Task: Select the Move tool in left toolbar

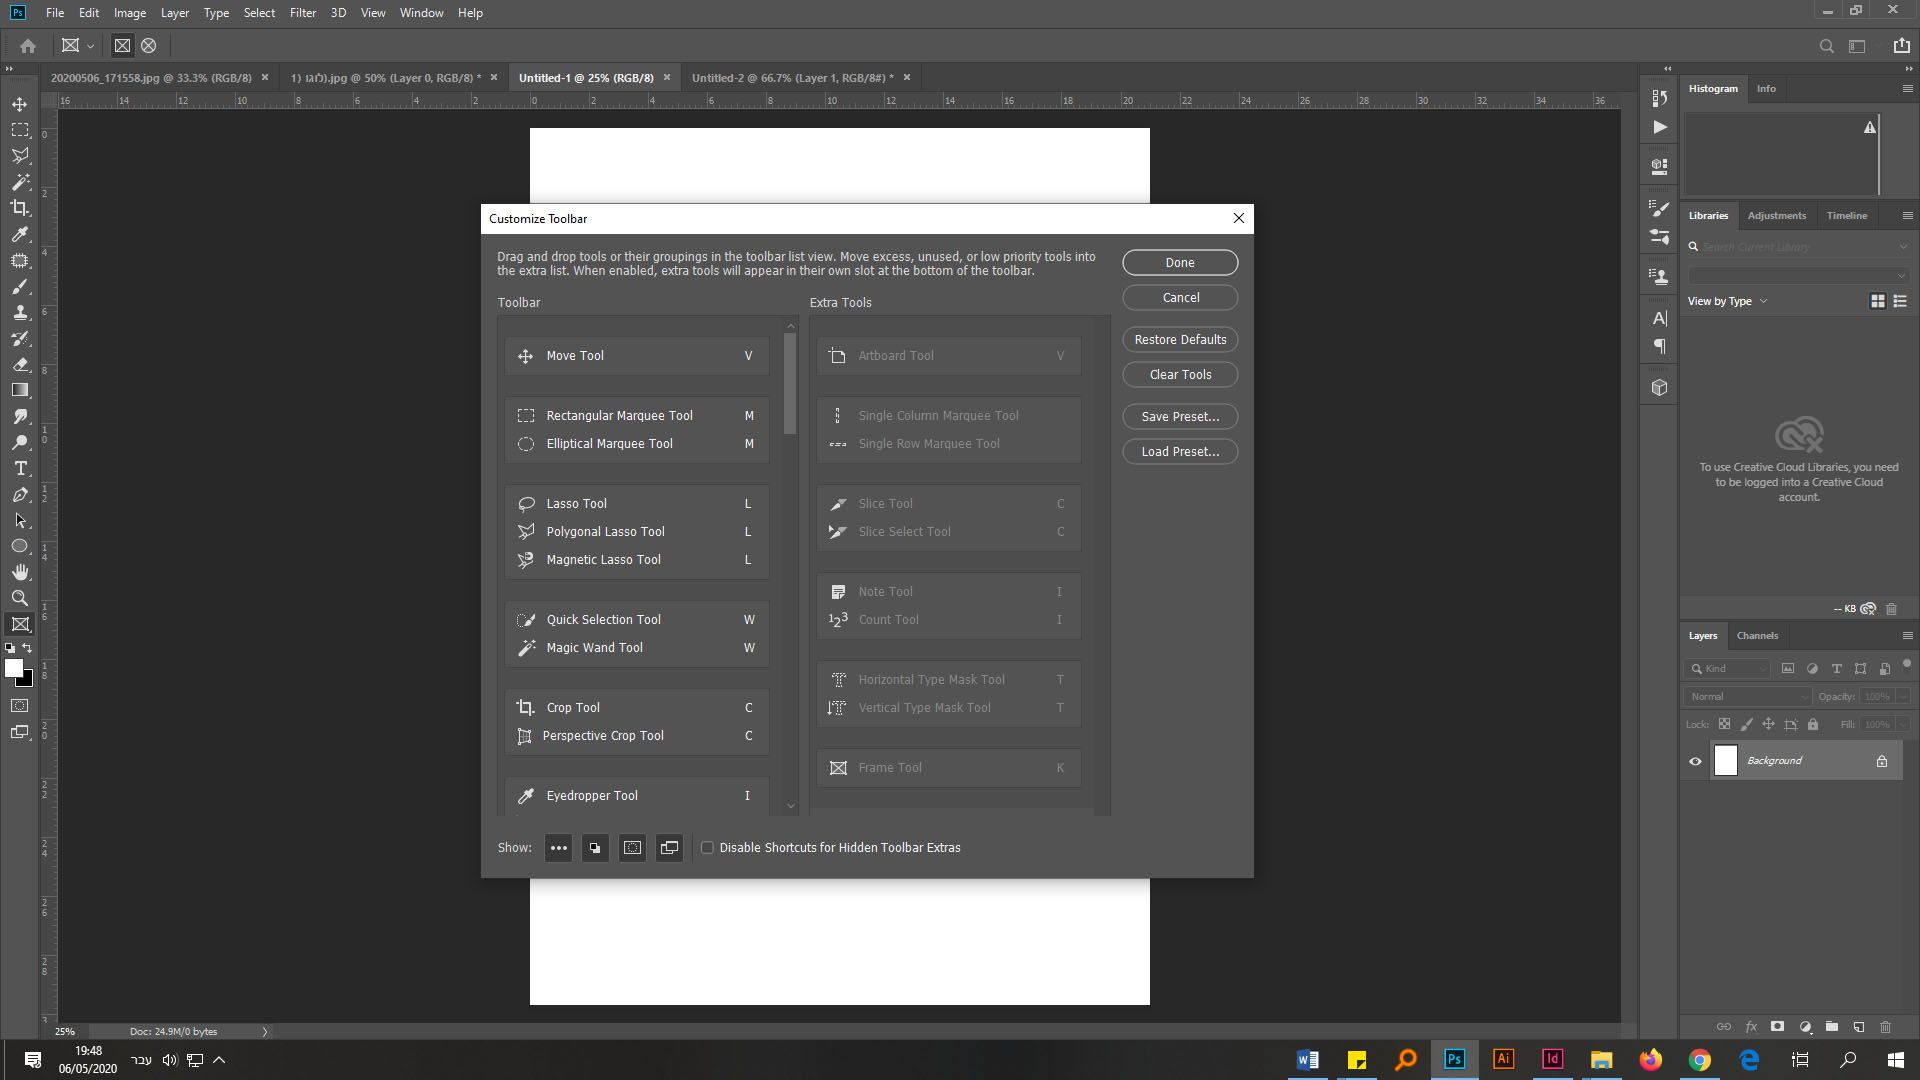Action: click(x=19, y=104)
